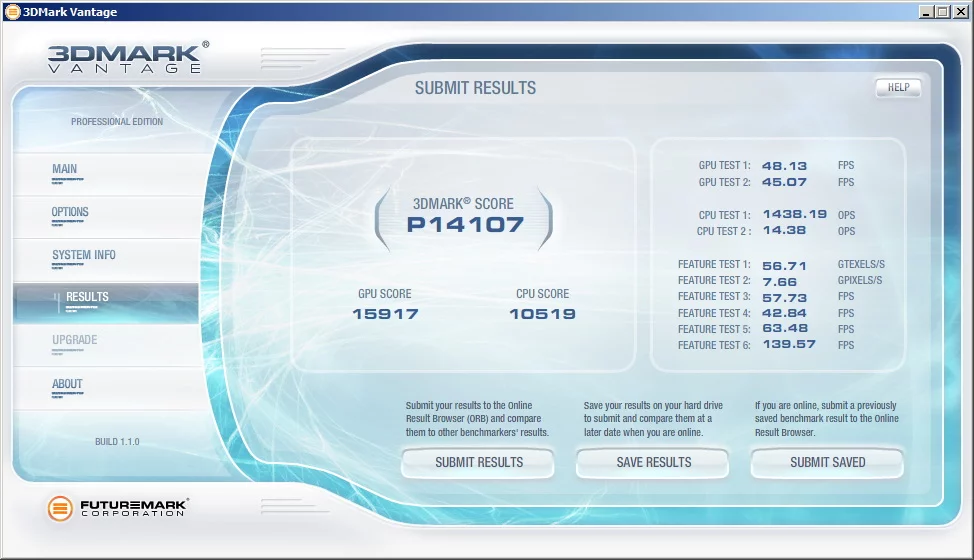The image size is (974, 560).
Task: Click the 3DMark Vantage title bar icon
Action: [12, 11]
